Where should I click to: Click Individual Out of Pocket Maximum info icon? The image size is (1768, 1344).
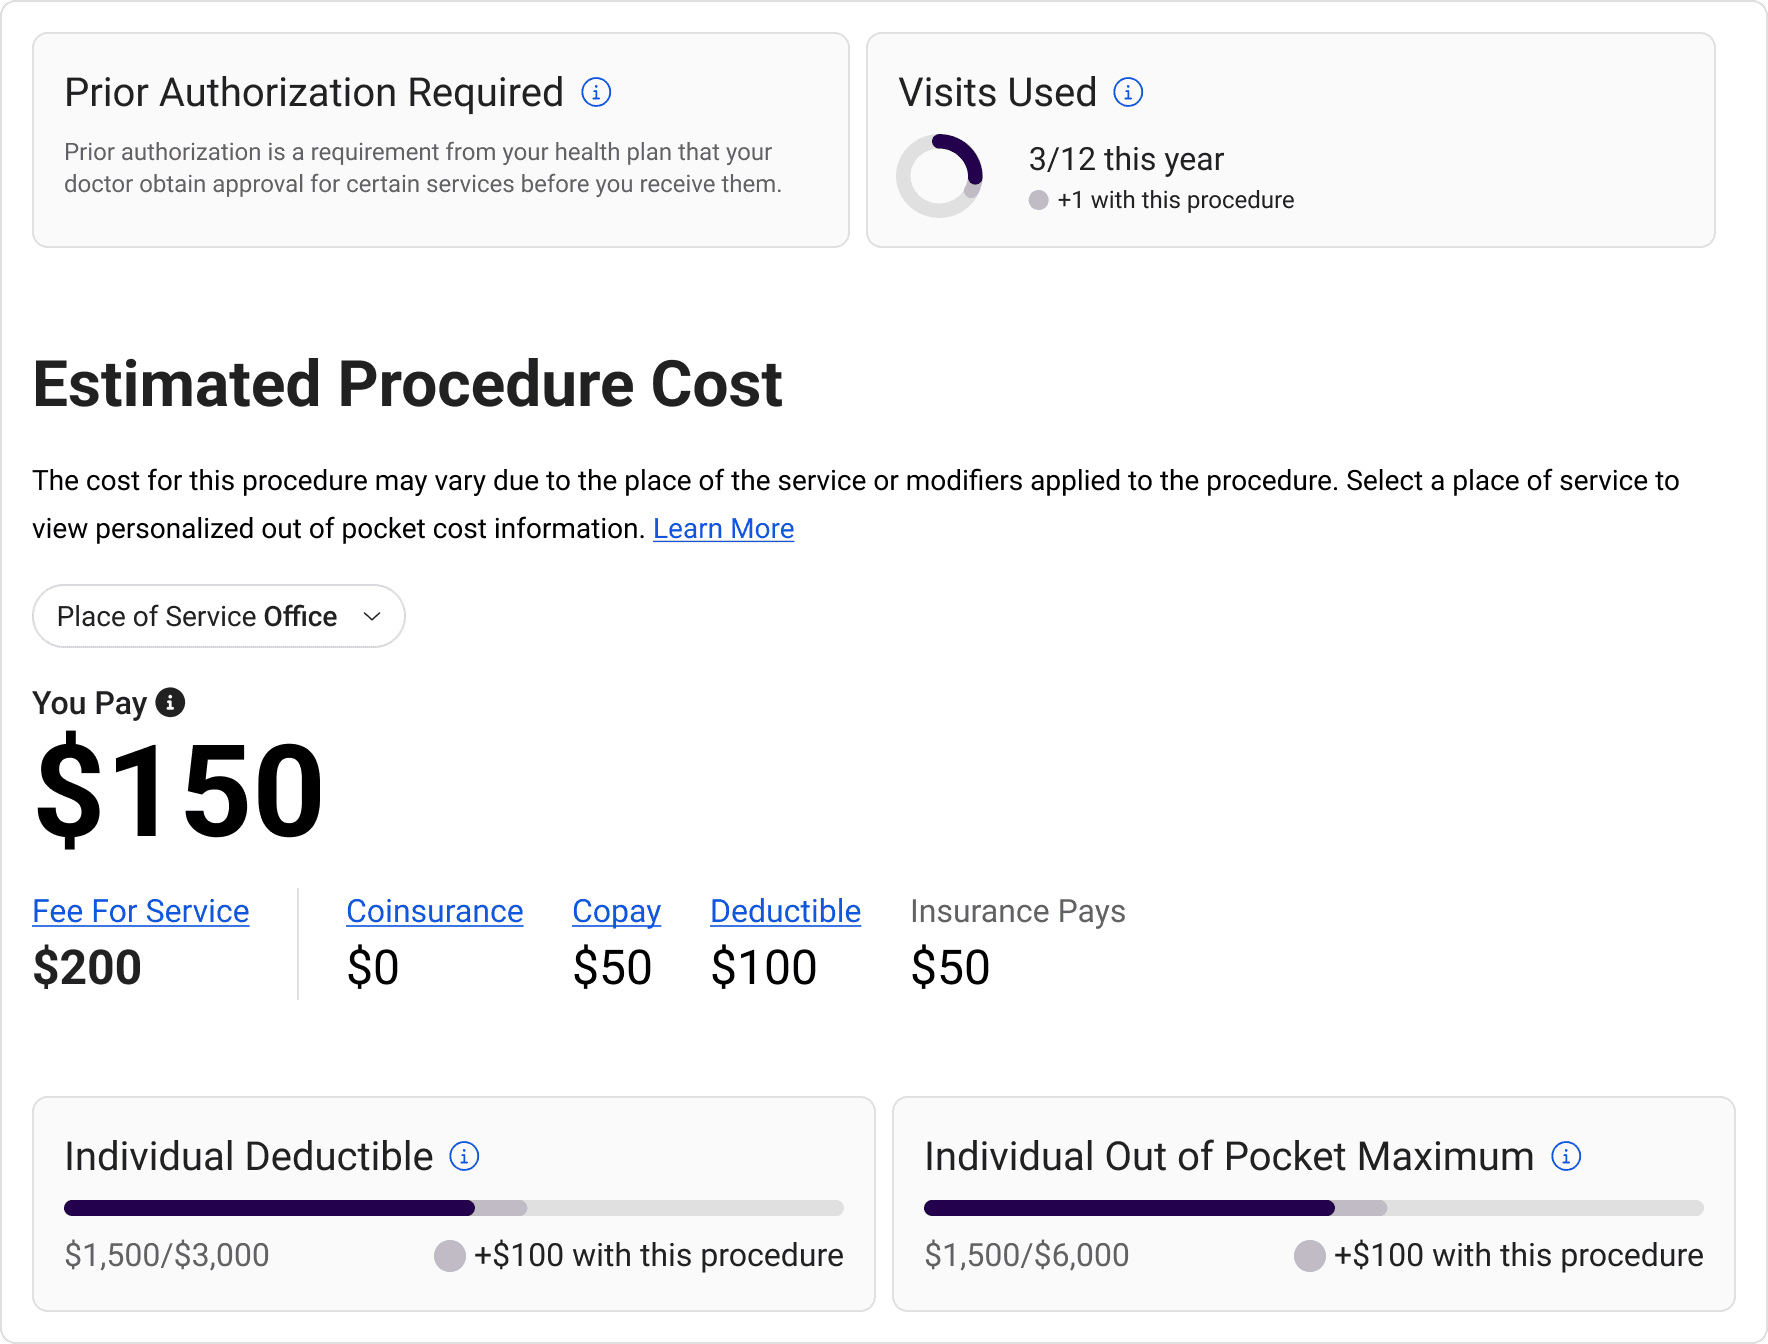[1566, 1157]
